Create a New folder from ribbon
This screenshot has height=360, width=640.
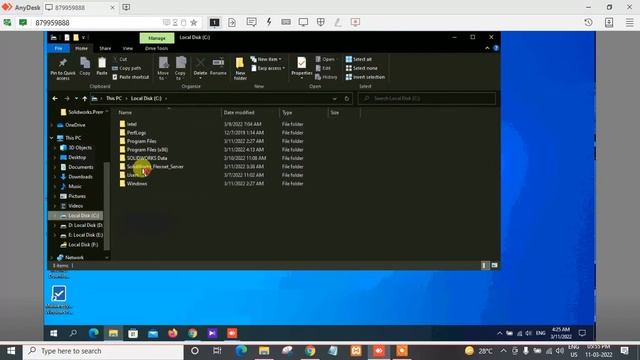[240, 68]
